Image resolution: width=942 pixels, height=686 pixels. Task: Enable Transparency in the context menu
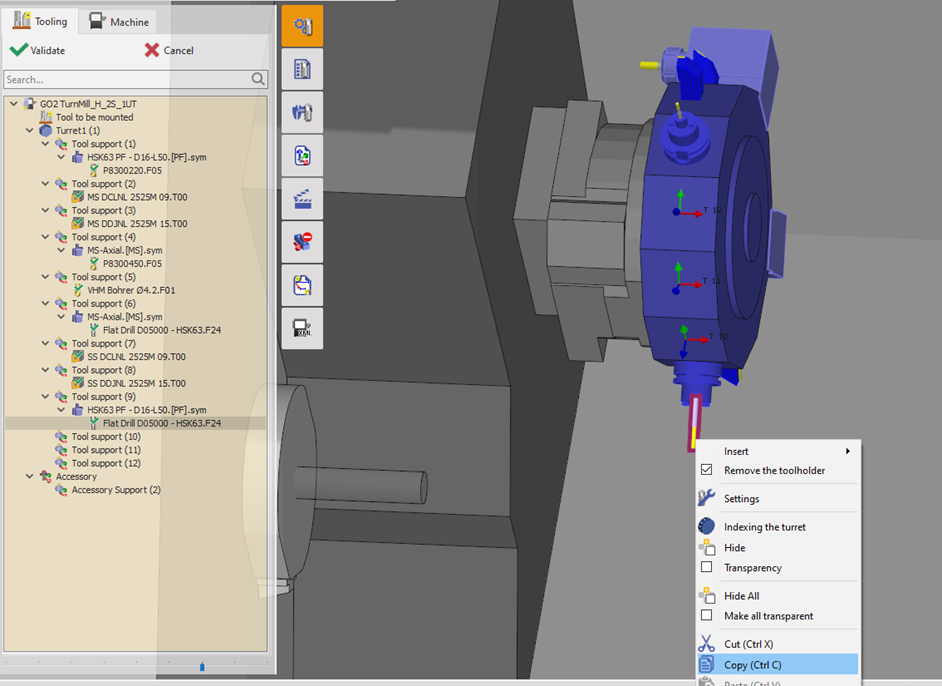pos(706,567)
